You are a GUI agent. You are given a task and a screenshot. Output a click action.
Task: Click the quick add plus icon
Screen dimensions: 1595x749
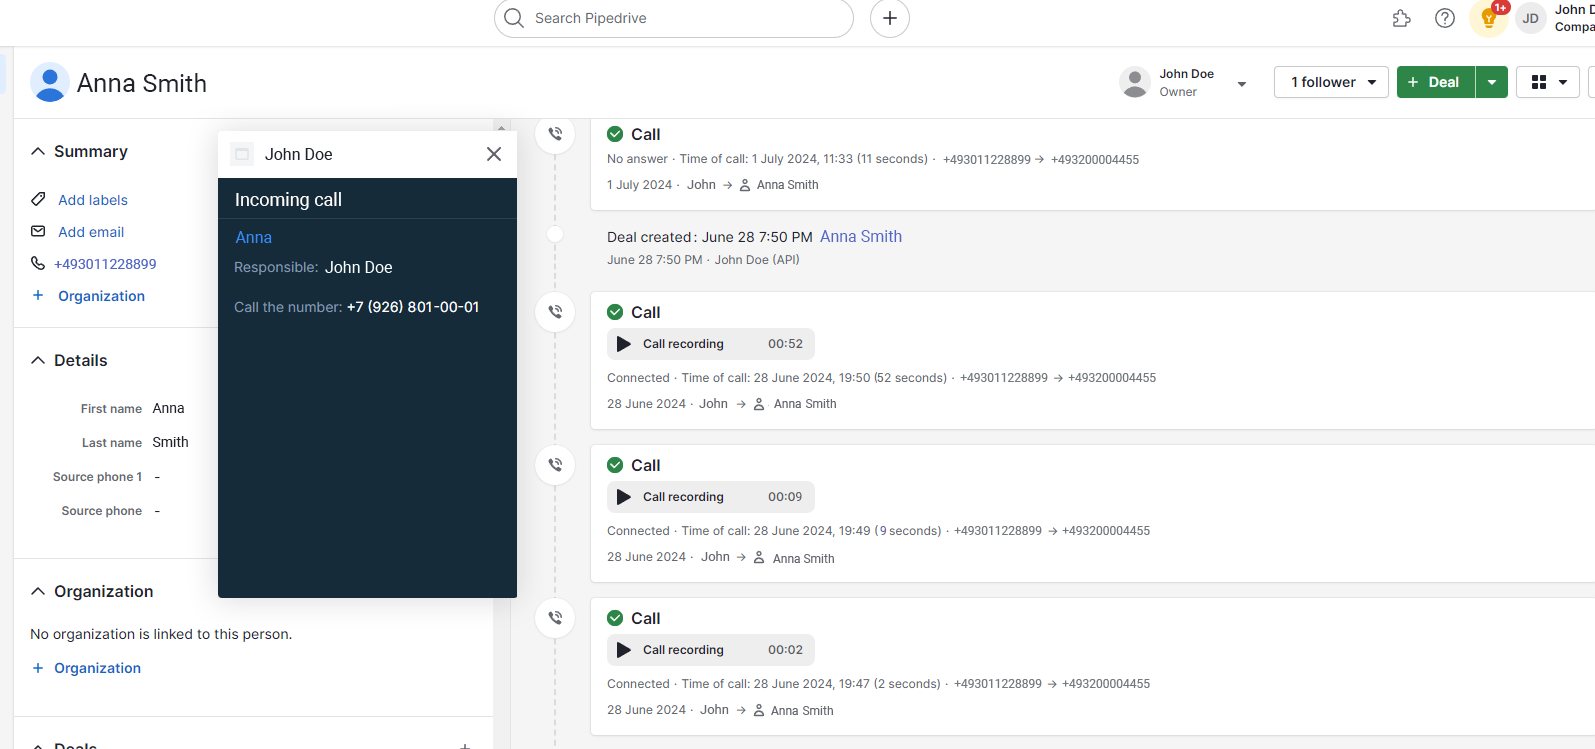click(x=889, y=18)
